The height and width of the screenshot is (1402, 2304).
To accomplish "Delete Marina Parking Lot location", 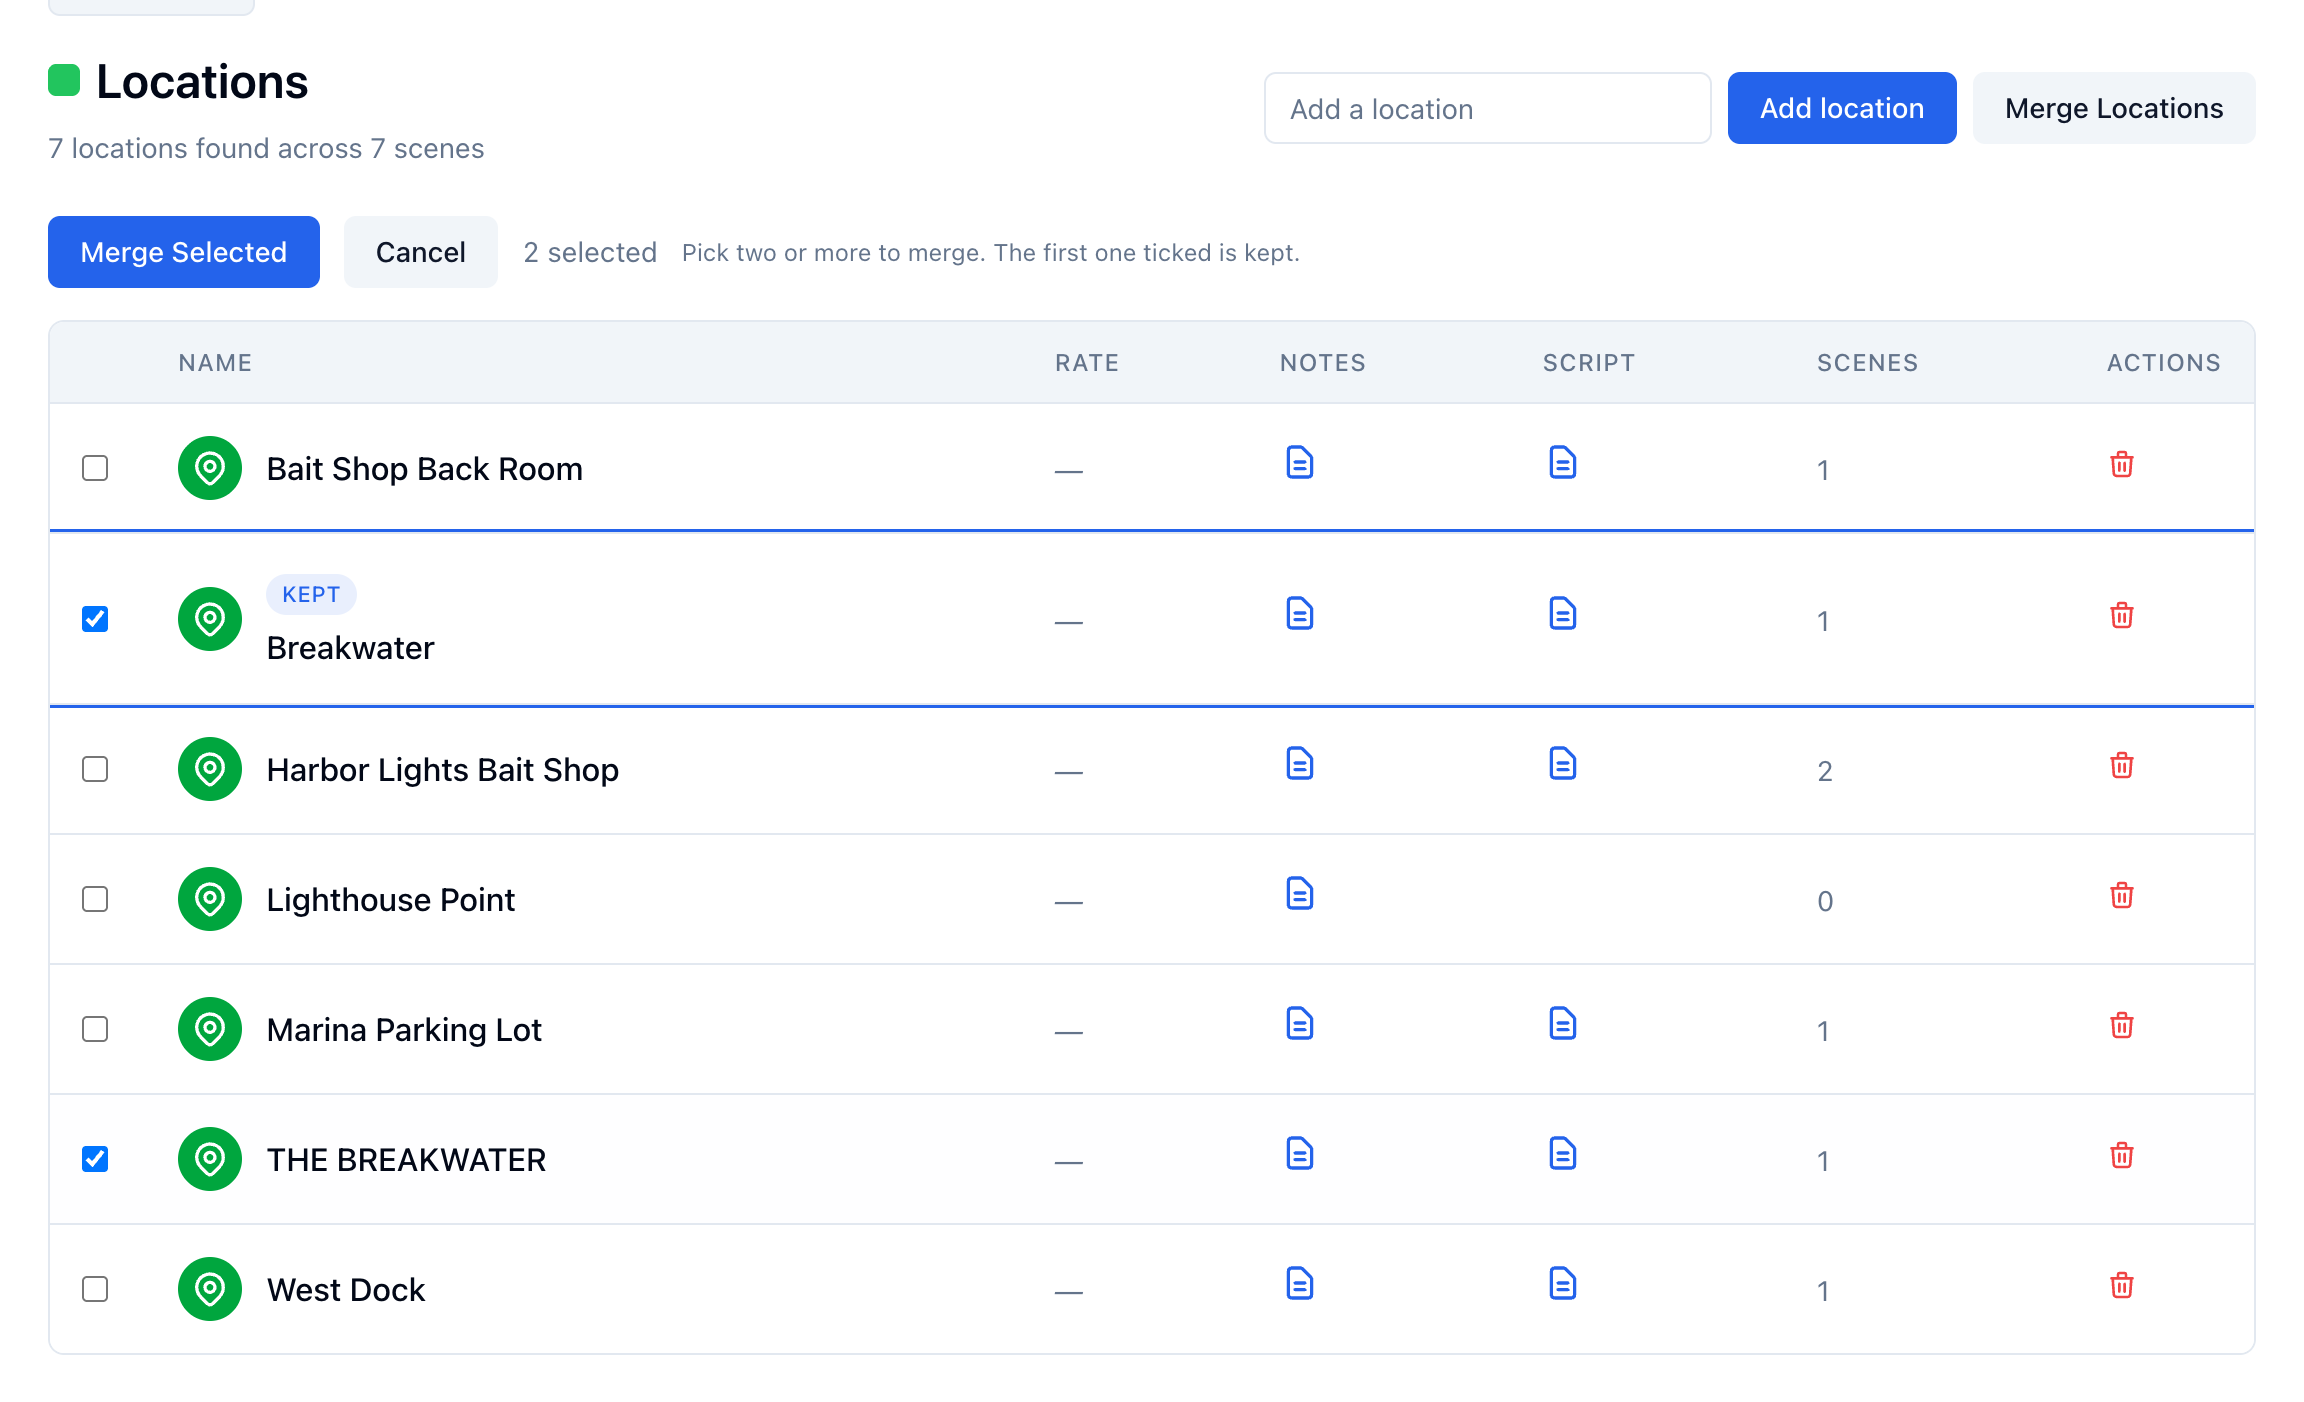I will click(x=2121, y=1026).
